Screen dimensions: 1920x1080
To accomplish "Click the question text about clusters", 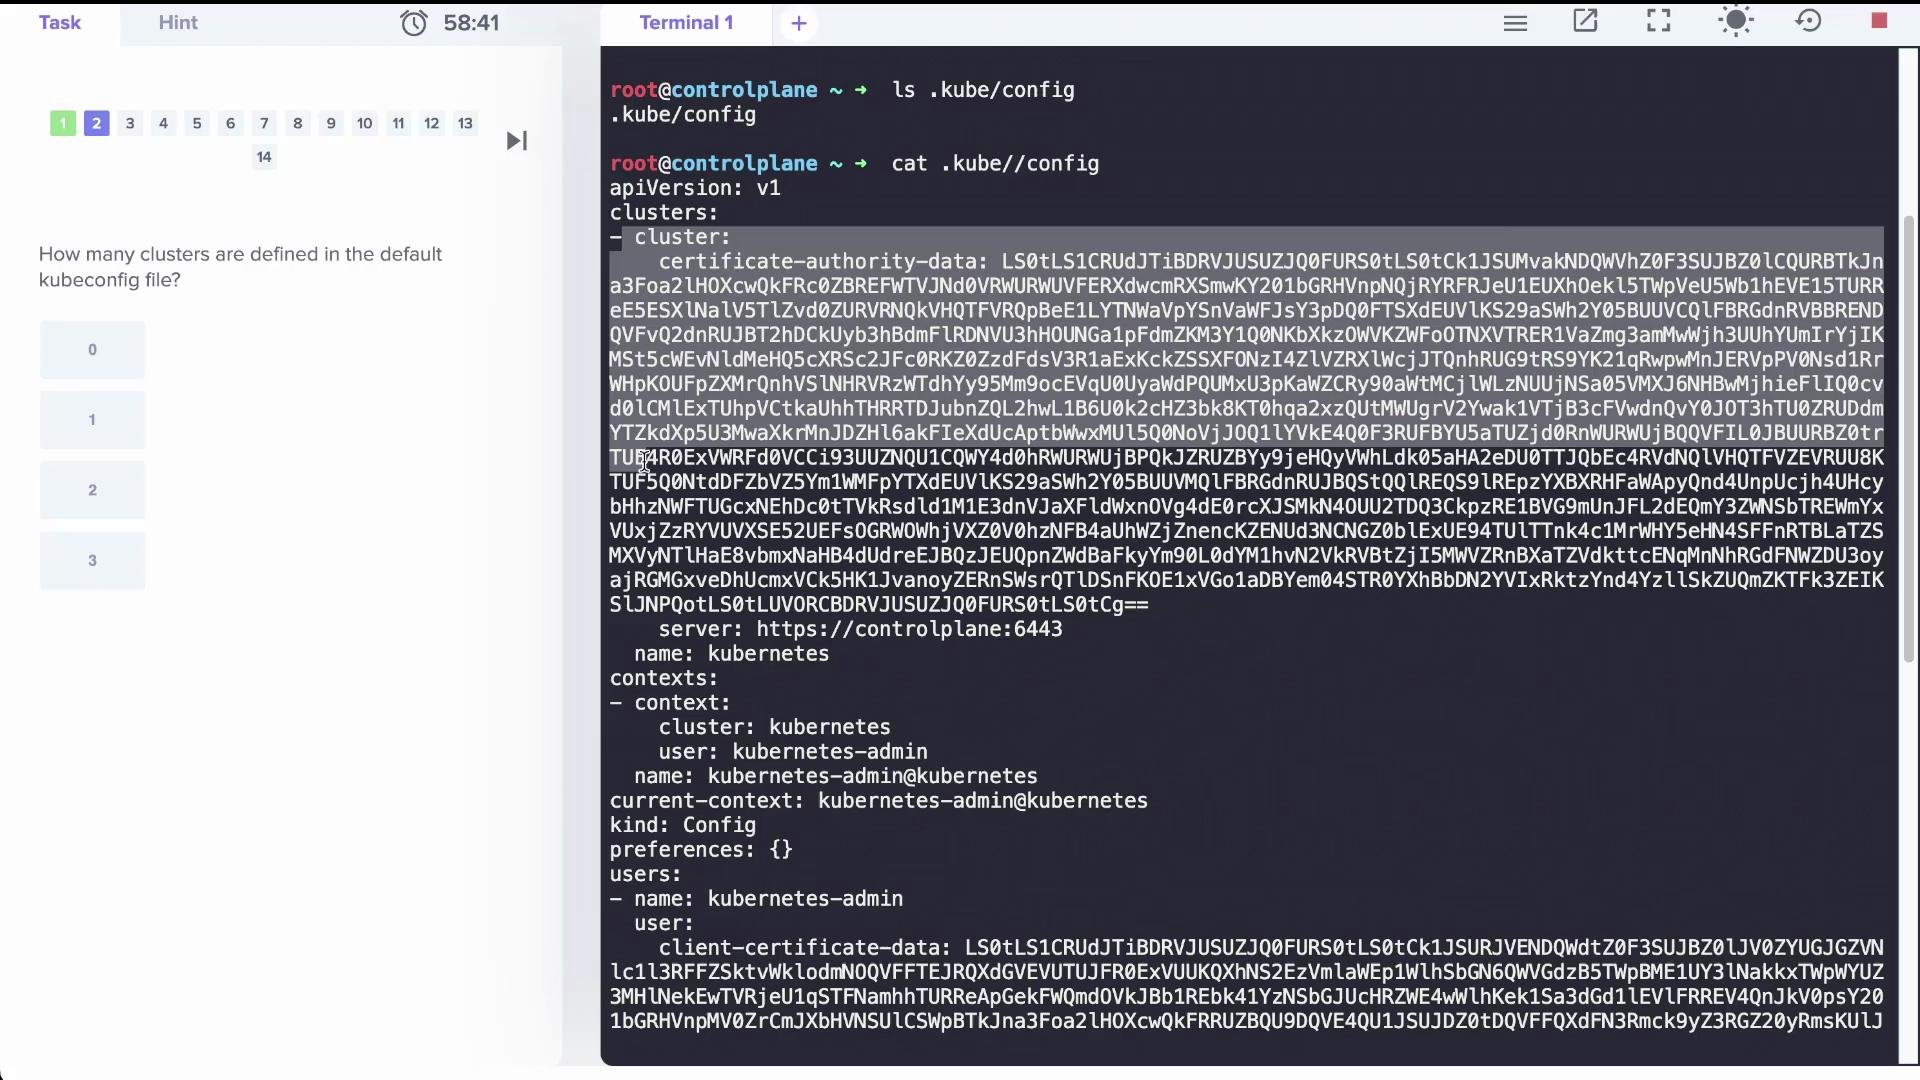I will click(x=240, y=267).
